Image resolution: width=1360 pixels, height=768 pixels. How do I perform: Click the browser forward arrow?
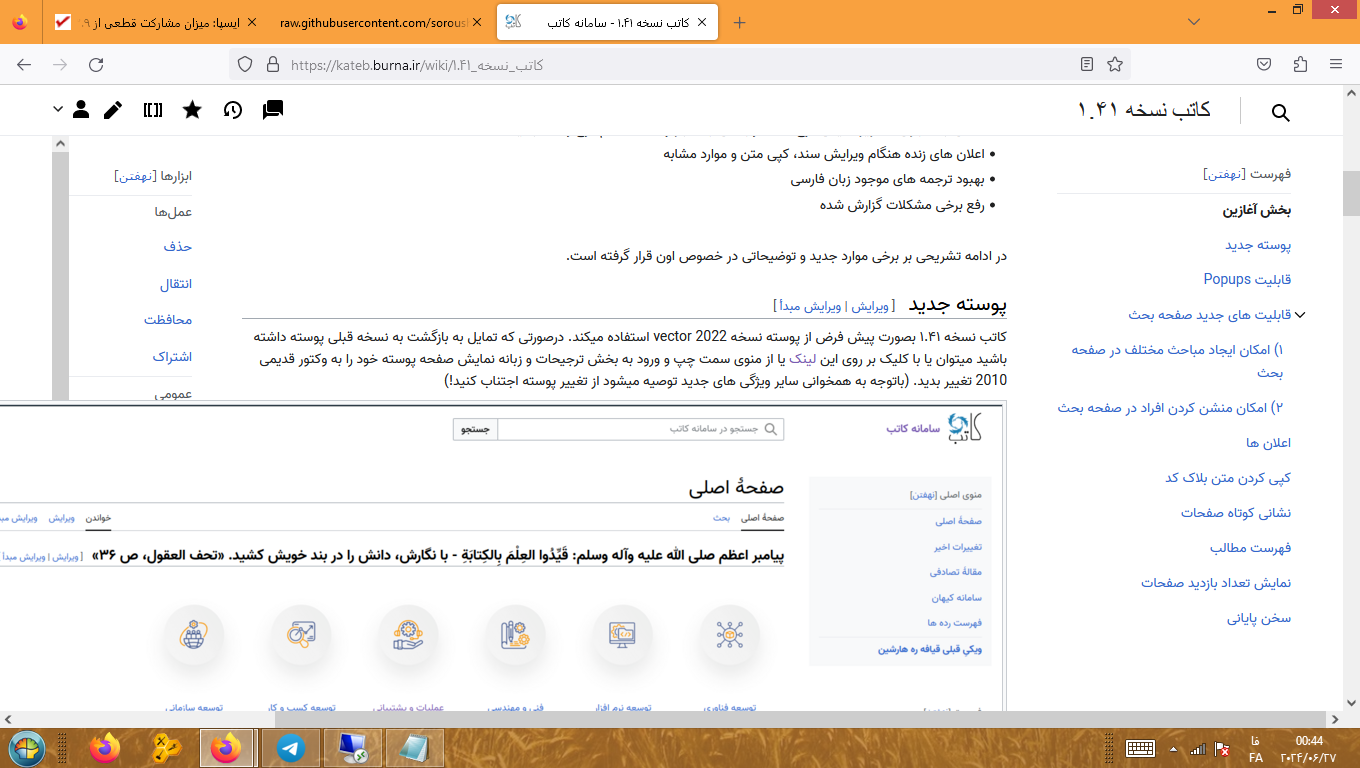point(60,64)
